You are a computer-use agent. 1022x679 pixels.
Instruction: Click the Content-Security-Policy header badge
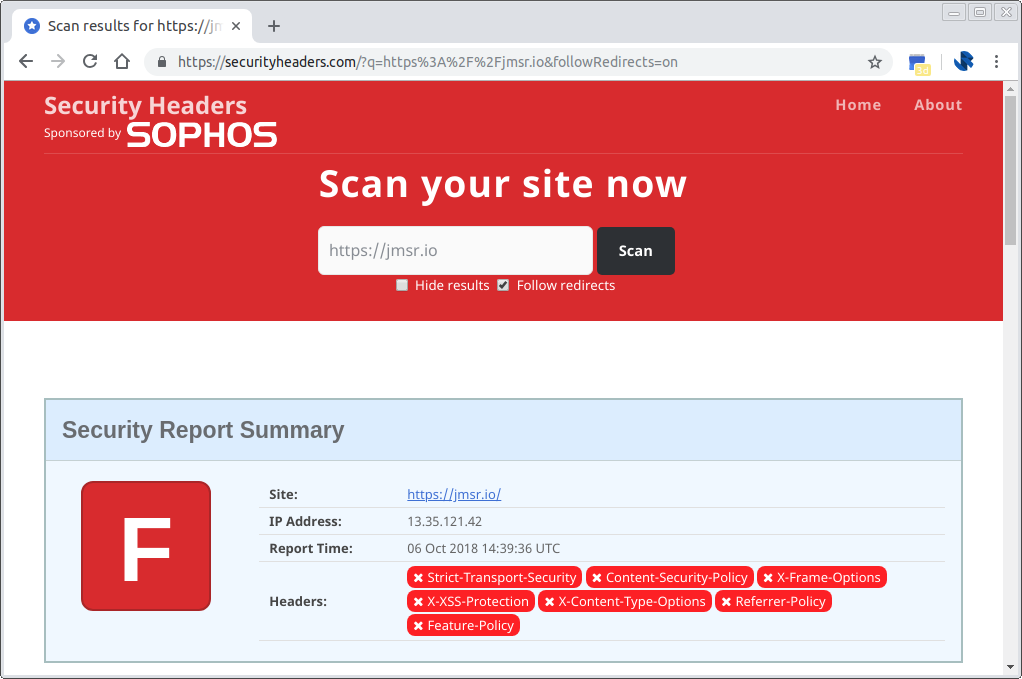[x=669, y=577]
